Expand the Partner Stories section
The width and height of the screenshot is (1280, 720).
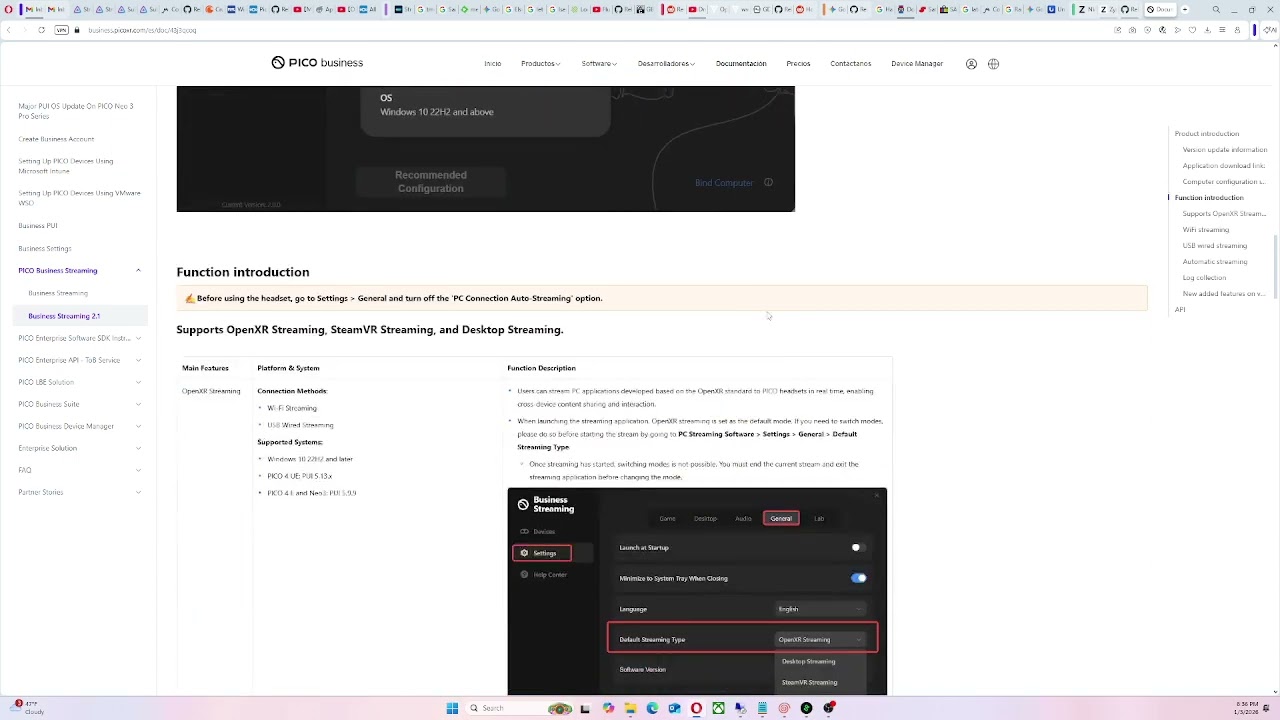pos(138,492)
